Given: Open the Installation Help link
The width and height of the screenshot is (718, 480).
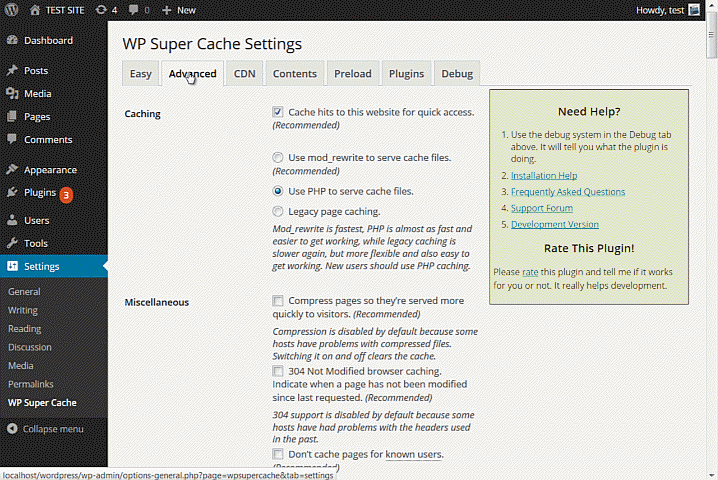Looking at the screenshot, I should coord(544,175).
